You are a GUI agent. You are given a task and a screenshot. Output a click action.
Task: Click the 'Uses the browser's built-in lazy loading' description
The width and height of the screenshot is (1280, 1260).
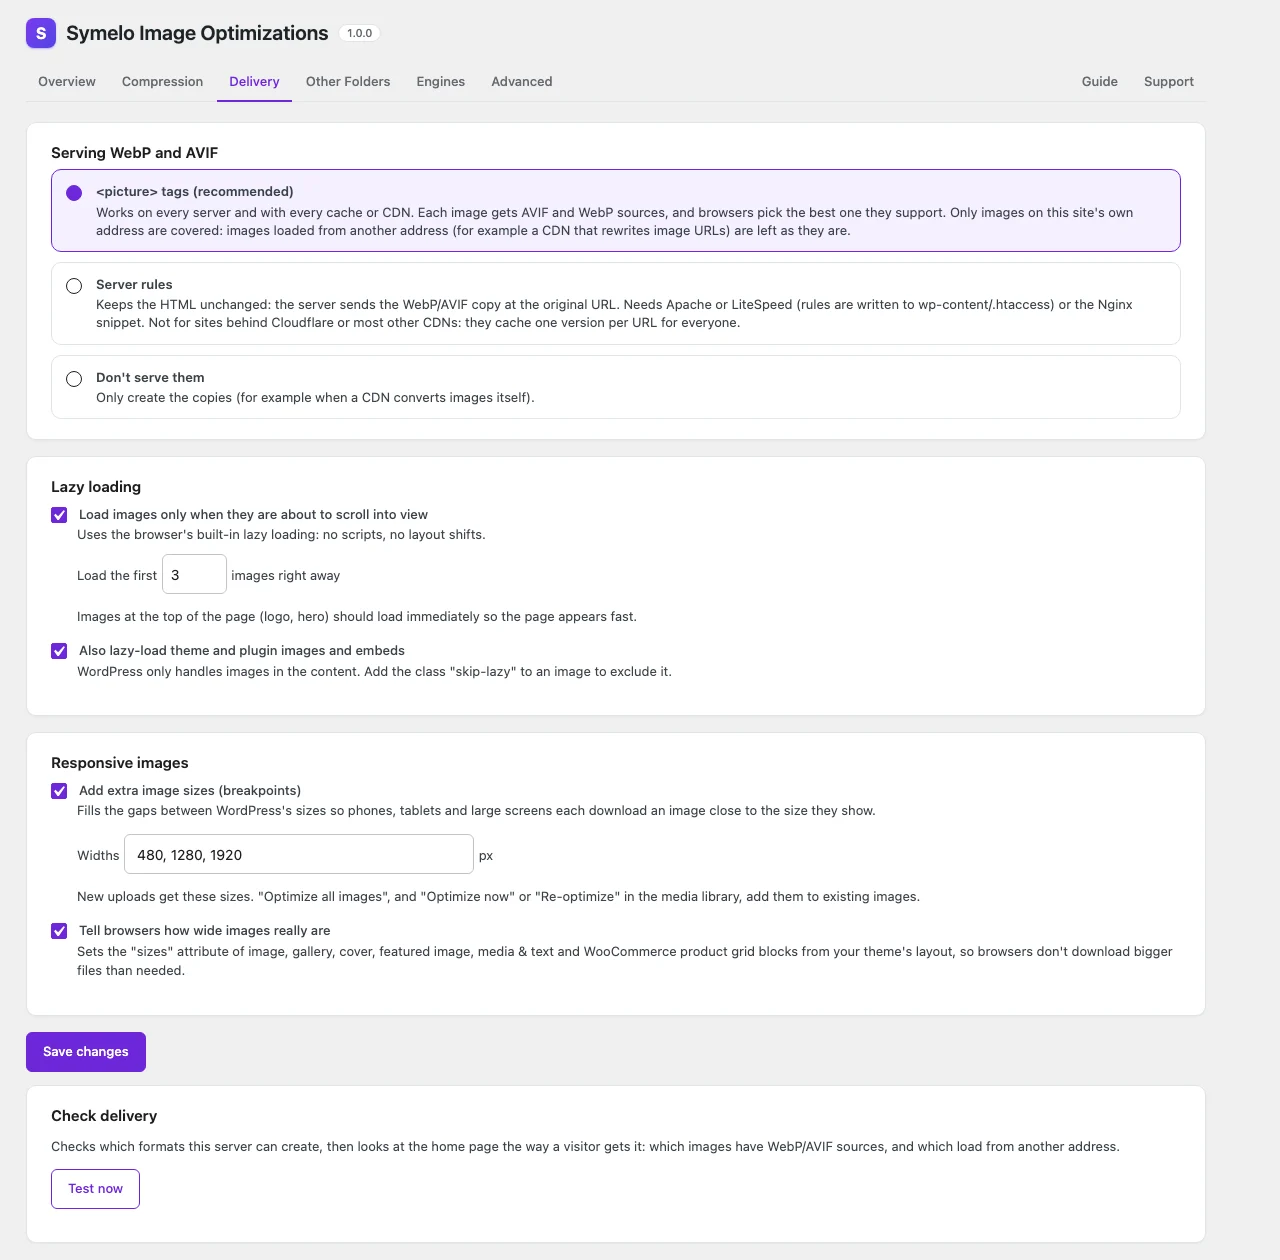point(281,535)
